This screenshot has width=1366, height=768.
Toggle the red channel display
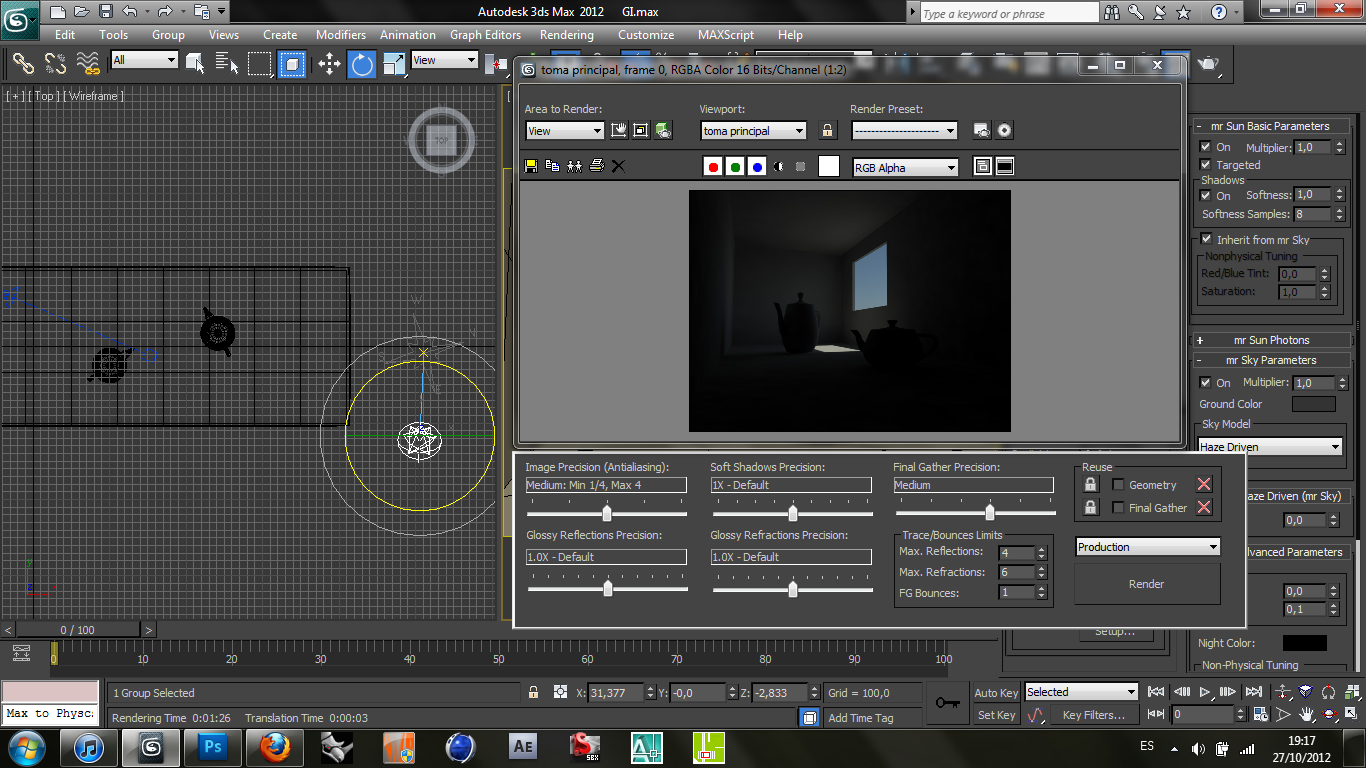713,166
